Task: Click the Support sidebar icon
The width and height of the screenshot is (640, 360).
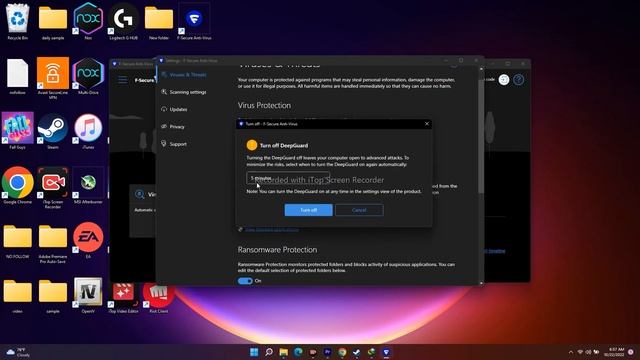Action: 164,144
